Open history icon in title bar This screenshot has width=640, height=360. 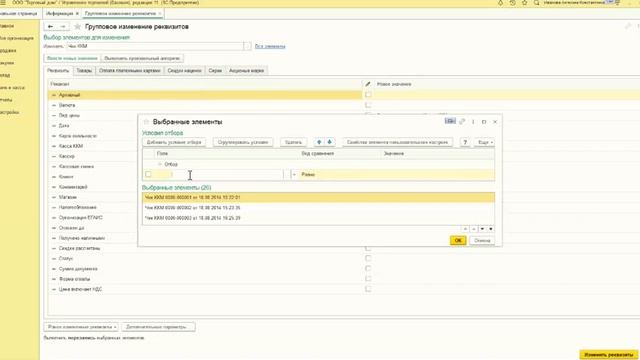click(x=513, y=3)
